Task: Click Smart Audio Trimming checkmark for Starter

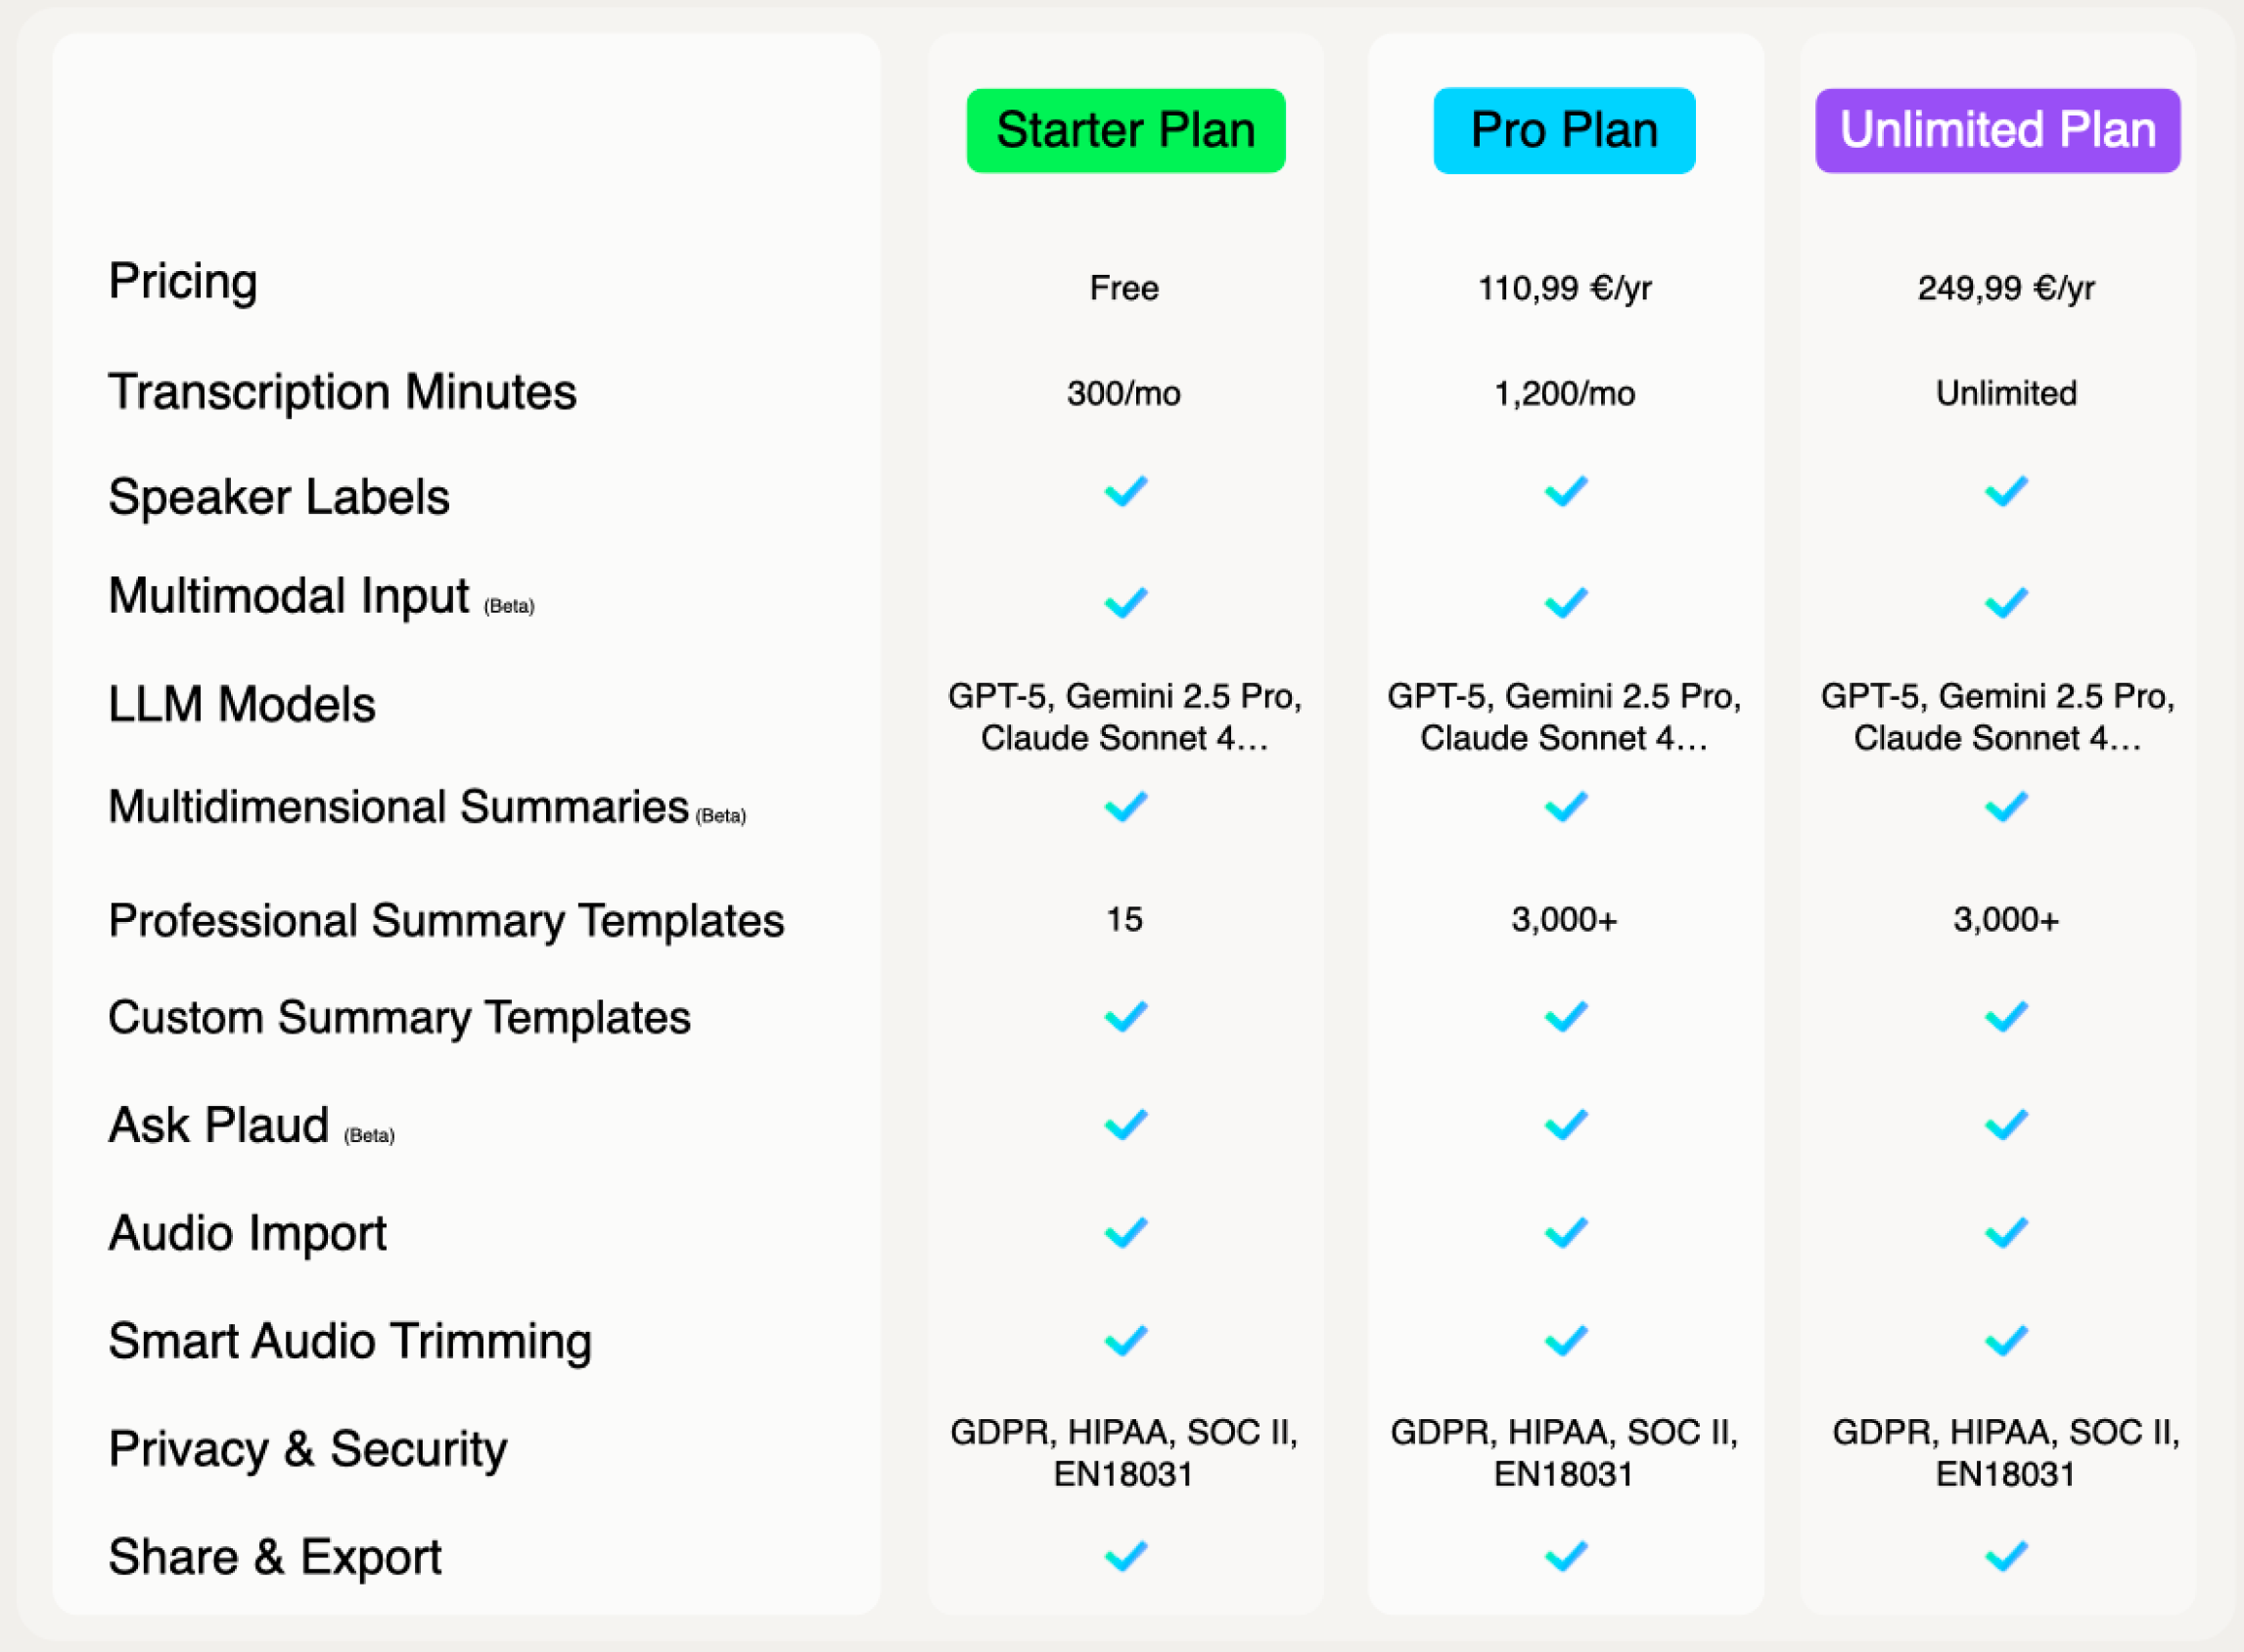Action: tap(1125, 1340)
